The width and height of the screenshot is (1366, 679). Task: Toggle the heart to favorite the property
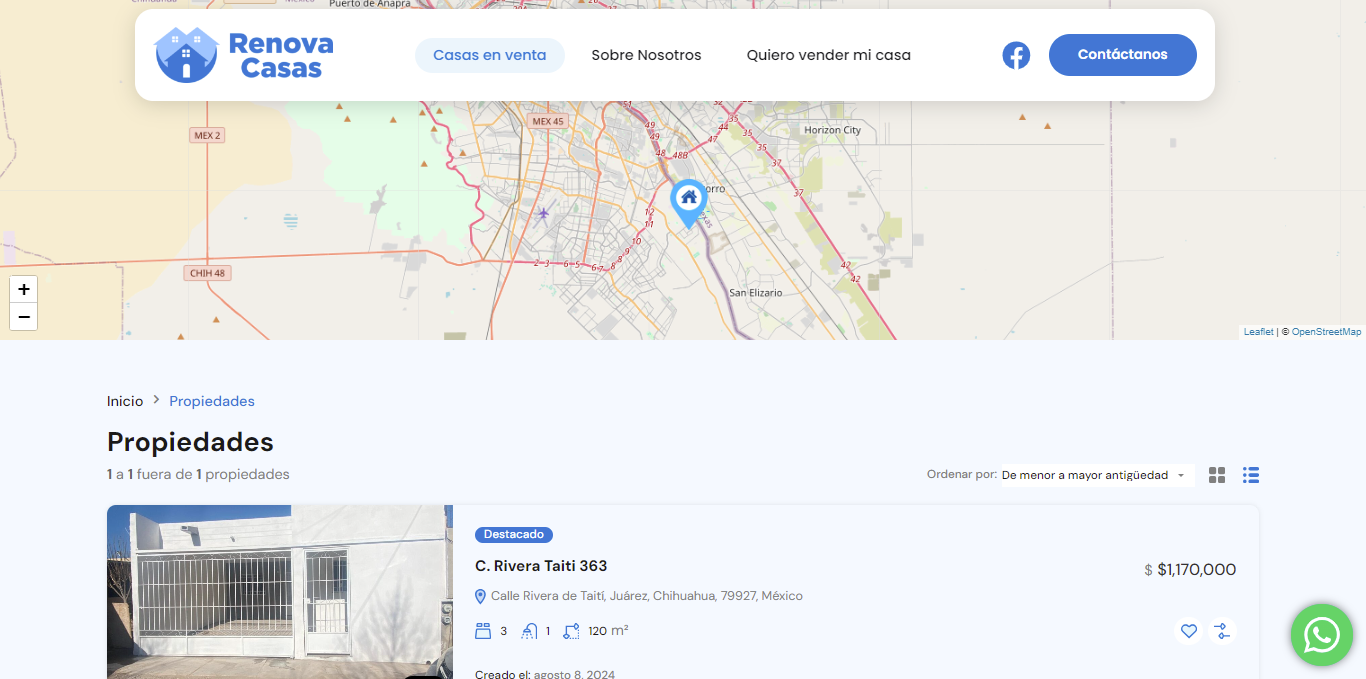[1188, 631]
